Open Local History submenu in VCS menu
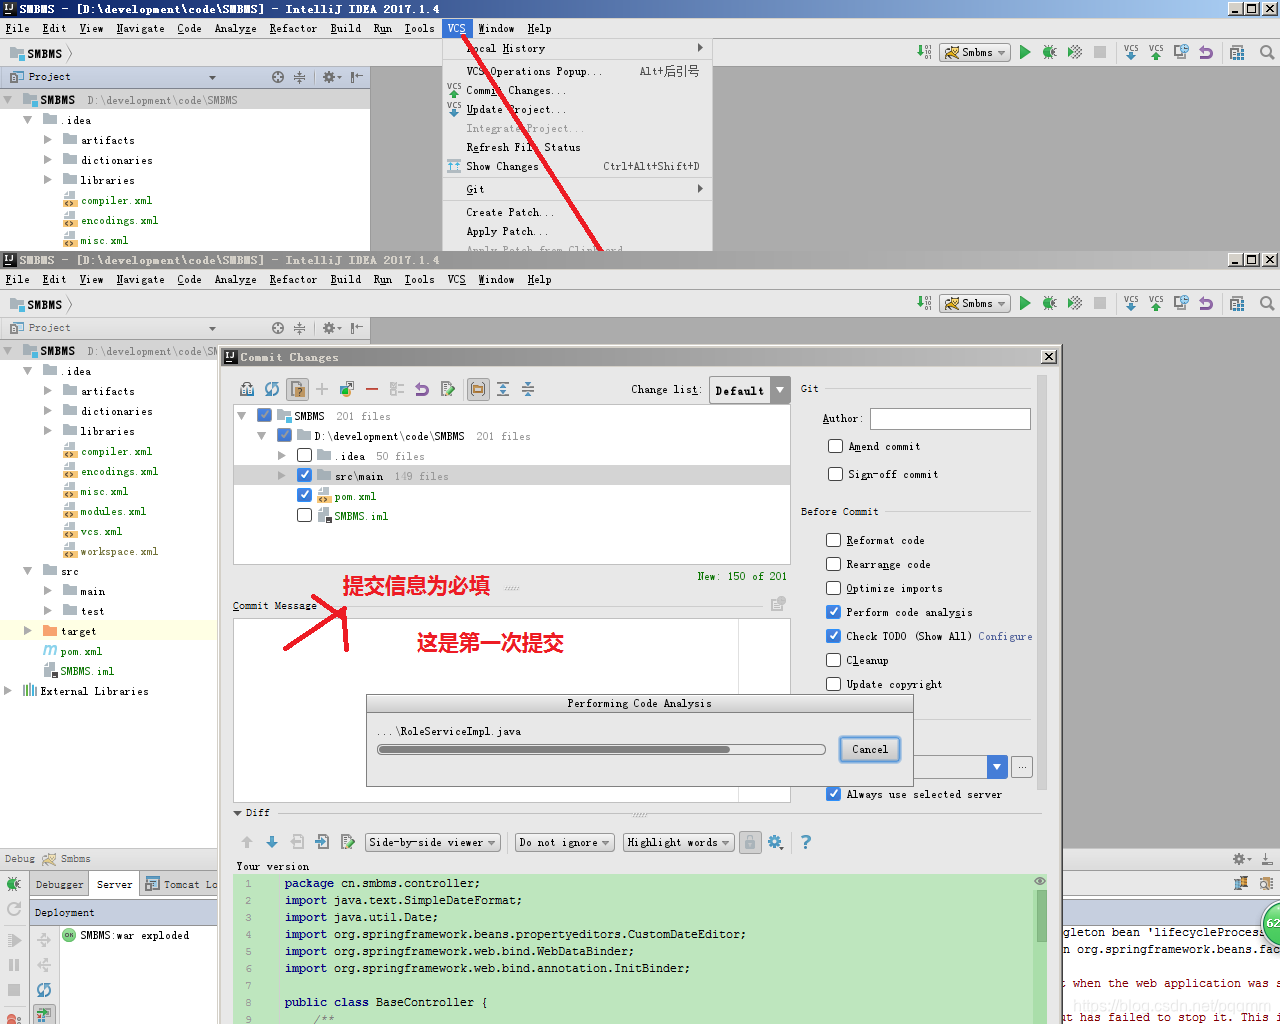This screenshot has height=1024, width=1280. (x=577, y=48)
